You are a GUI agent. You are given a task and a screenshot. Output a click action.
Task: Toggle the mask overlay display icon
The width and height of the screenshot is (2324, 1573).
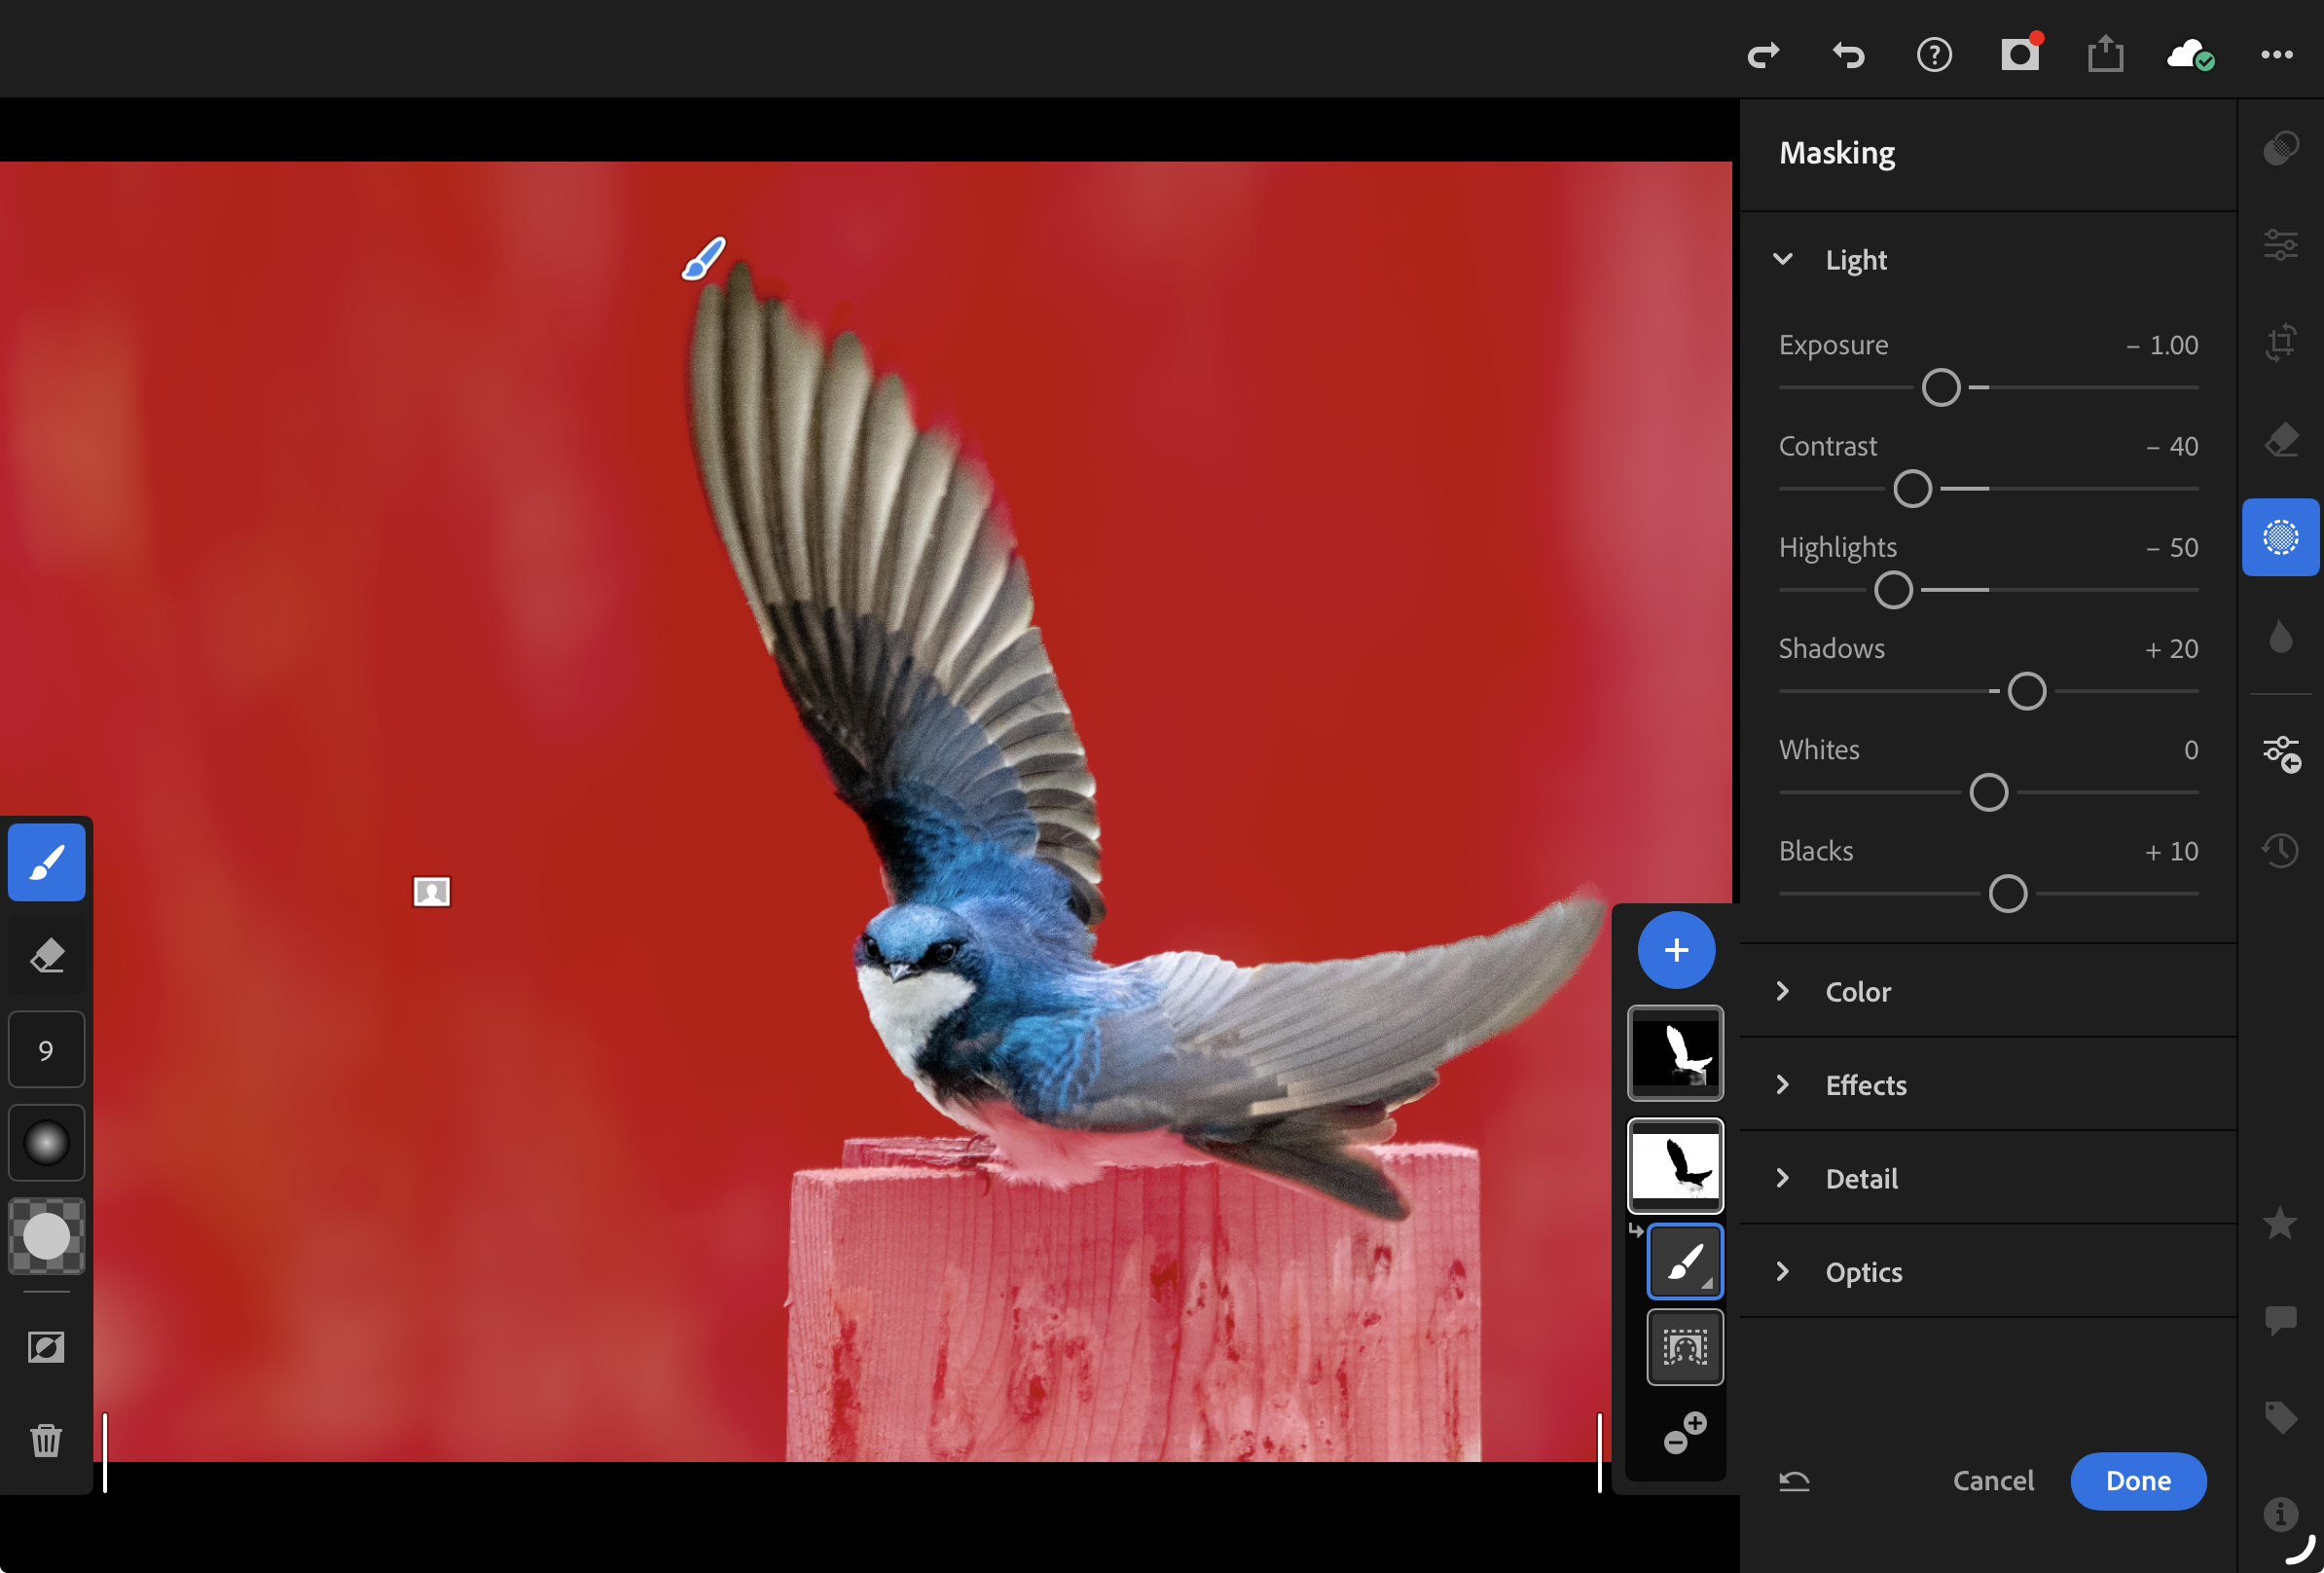point(46,1347)
